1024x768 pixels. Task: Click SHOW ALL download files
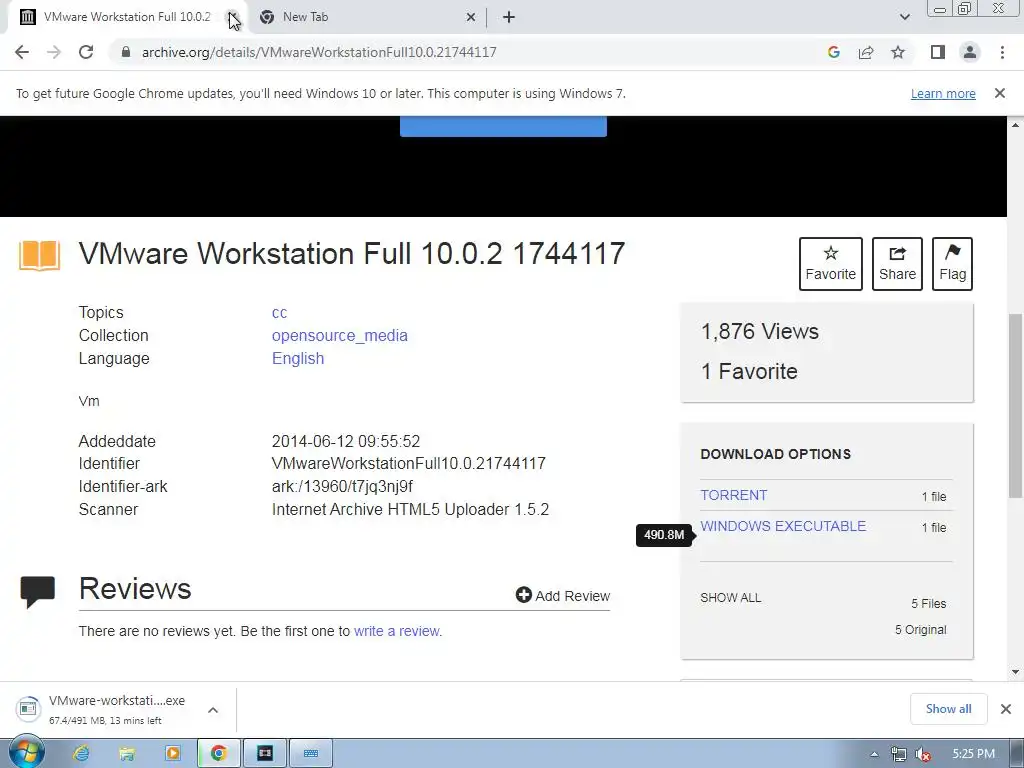tap(731, 598)
